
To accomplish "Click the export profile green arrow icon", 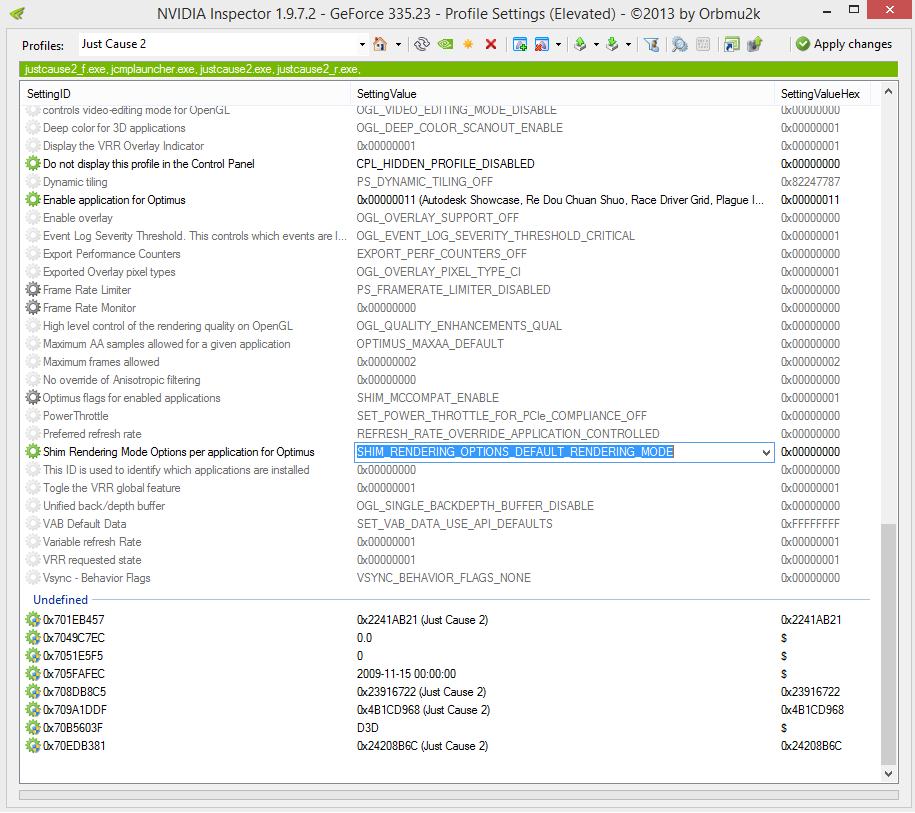I will pos(580,44).
